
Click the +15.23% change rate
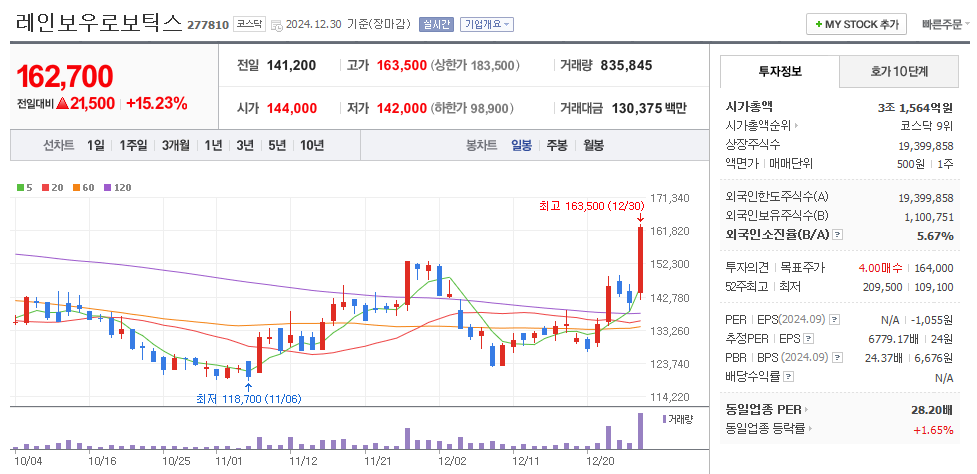(156, 103)
